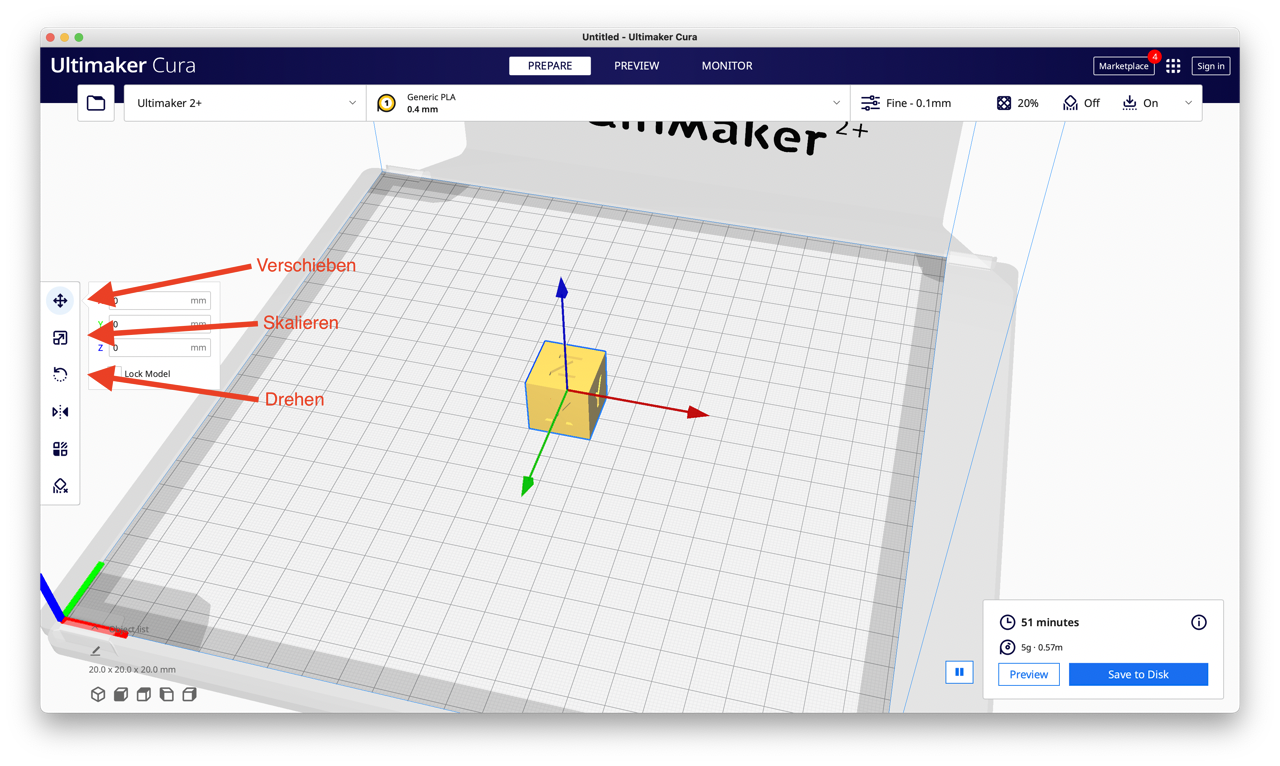The width and height of the screenshot is (1280, 766).
Task: Click the Sign in button
Action: click(1211, 66)
